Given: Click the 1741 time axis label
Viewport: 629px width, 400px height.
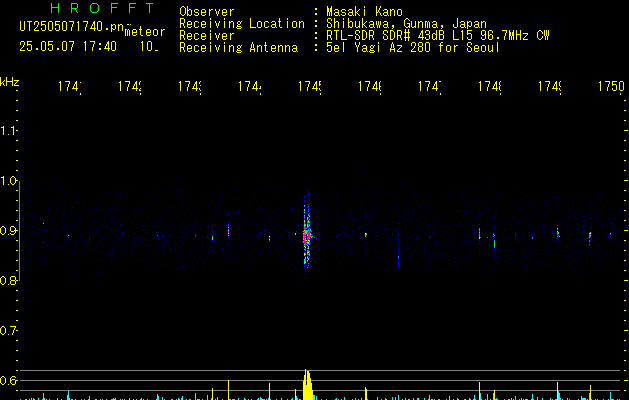Looking at the screenshot, I should tap(70, 86).
